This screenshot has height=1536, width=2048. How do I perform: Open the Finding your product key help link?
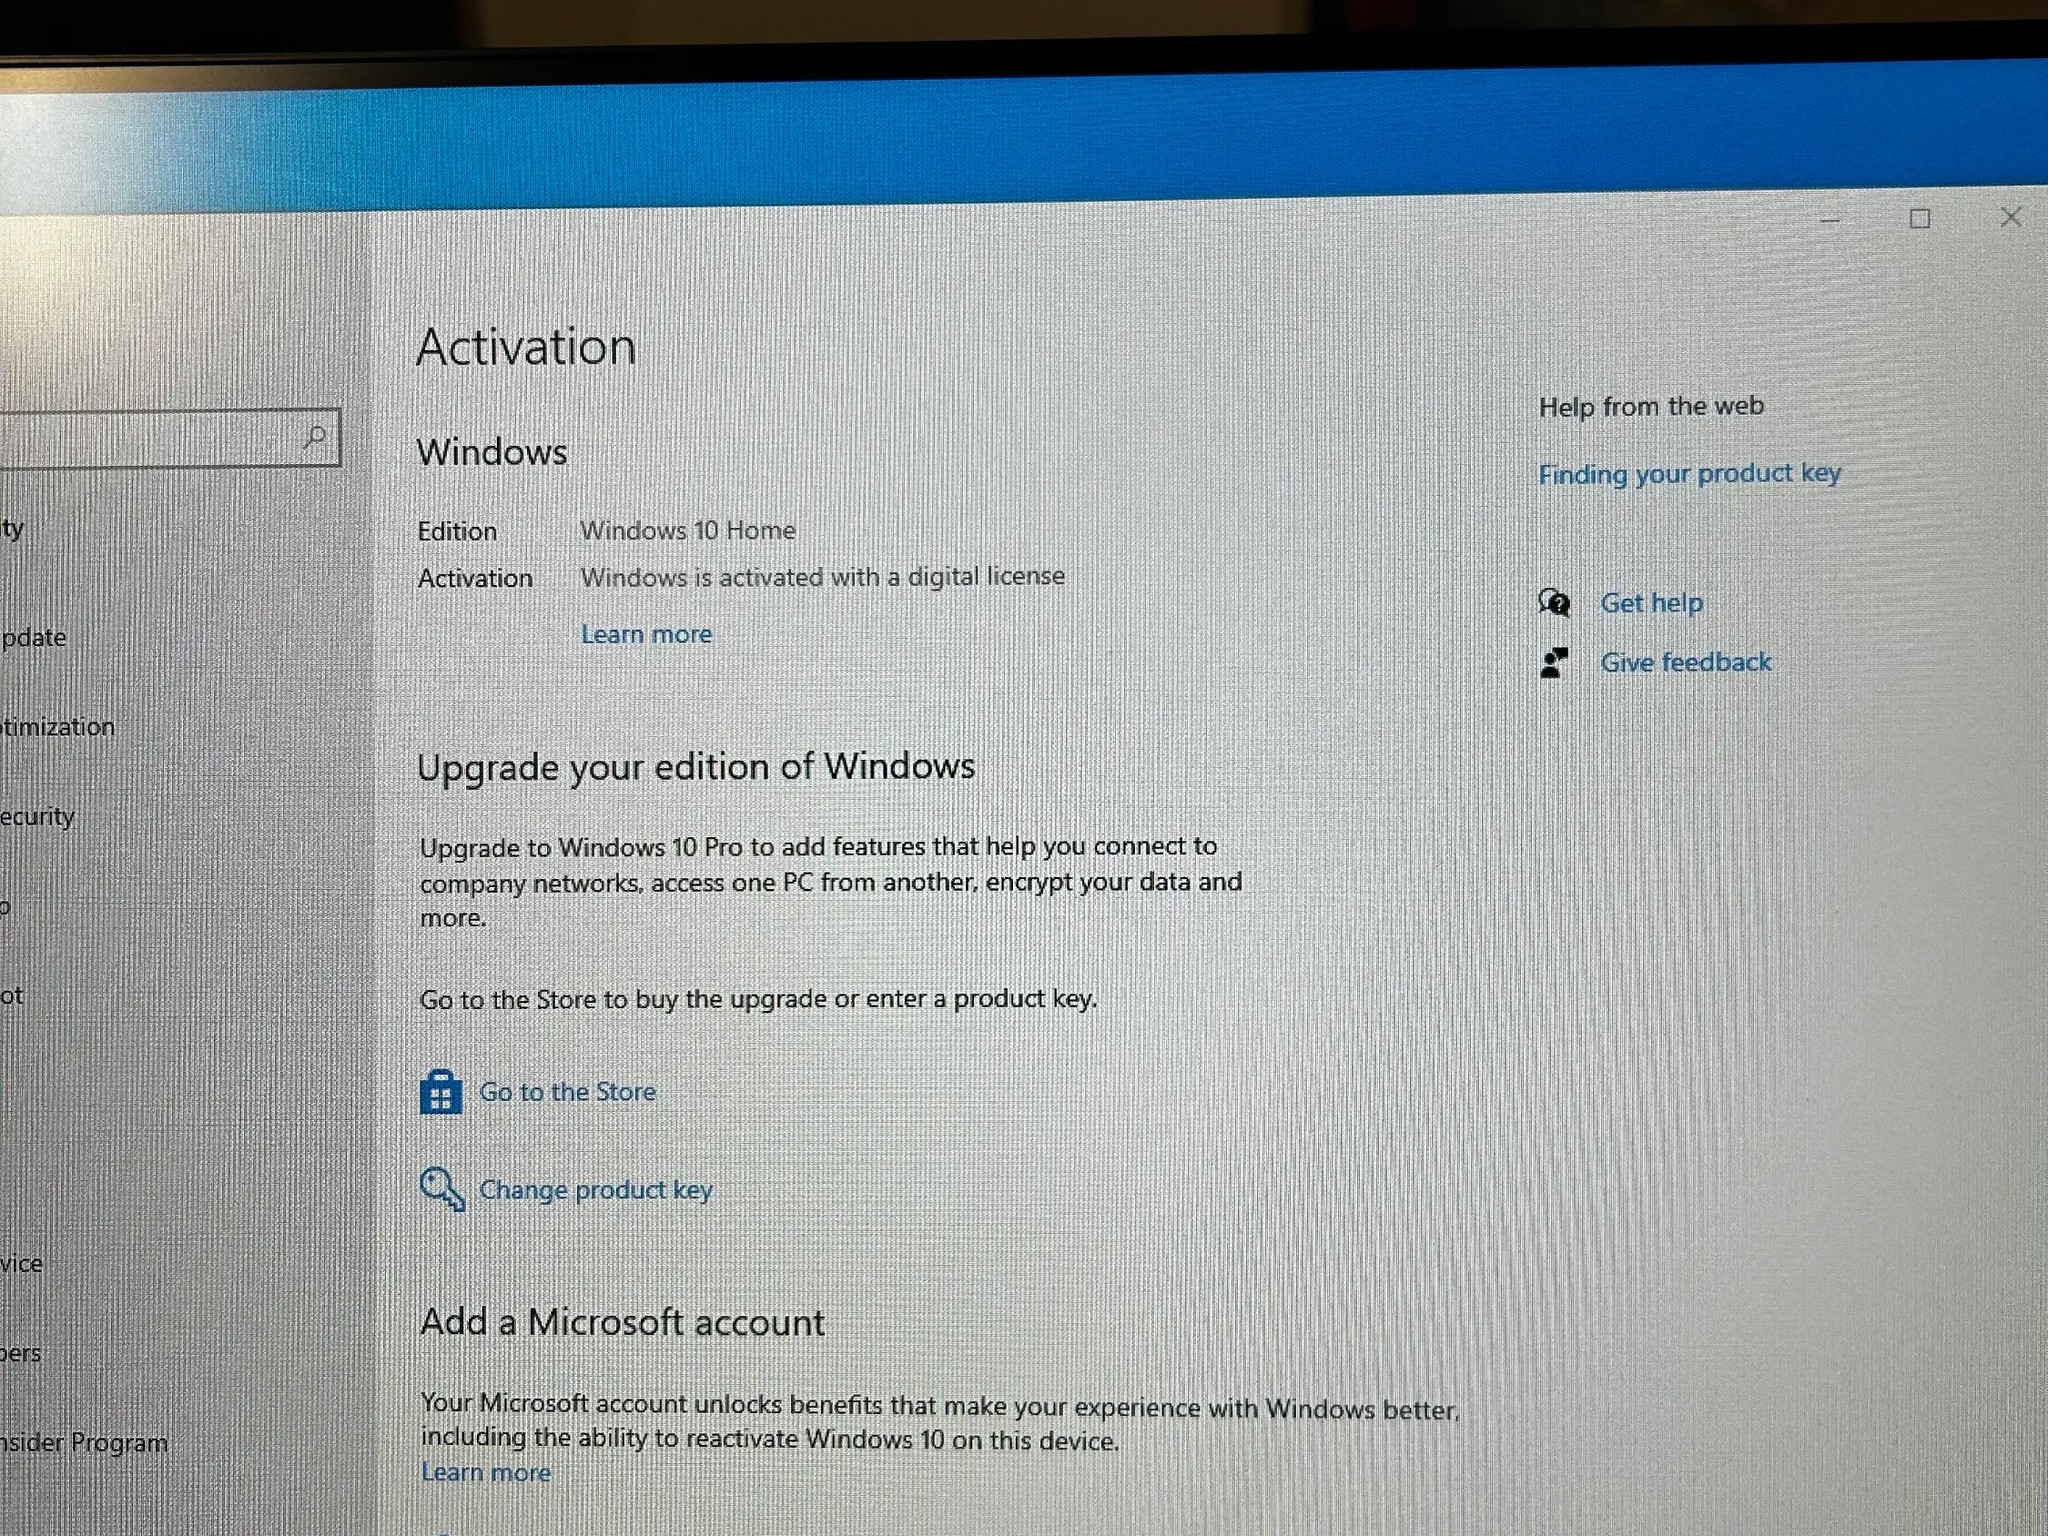[1689, 474]
